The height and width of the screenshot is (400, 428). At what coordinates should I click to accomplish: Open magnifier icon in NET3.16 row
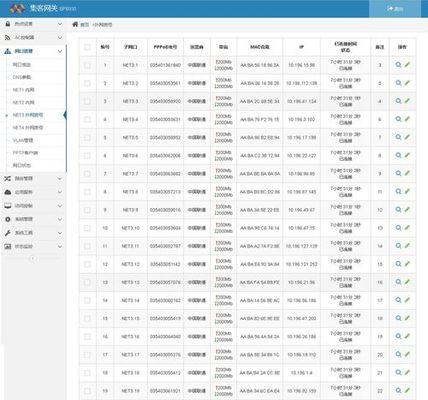point(398,336)
